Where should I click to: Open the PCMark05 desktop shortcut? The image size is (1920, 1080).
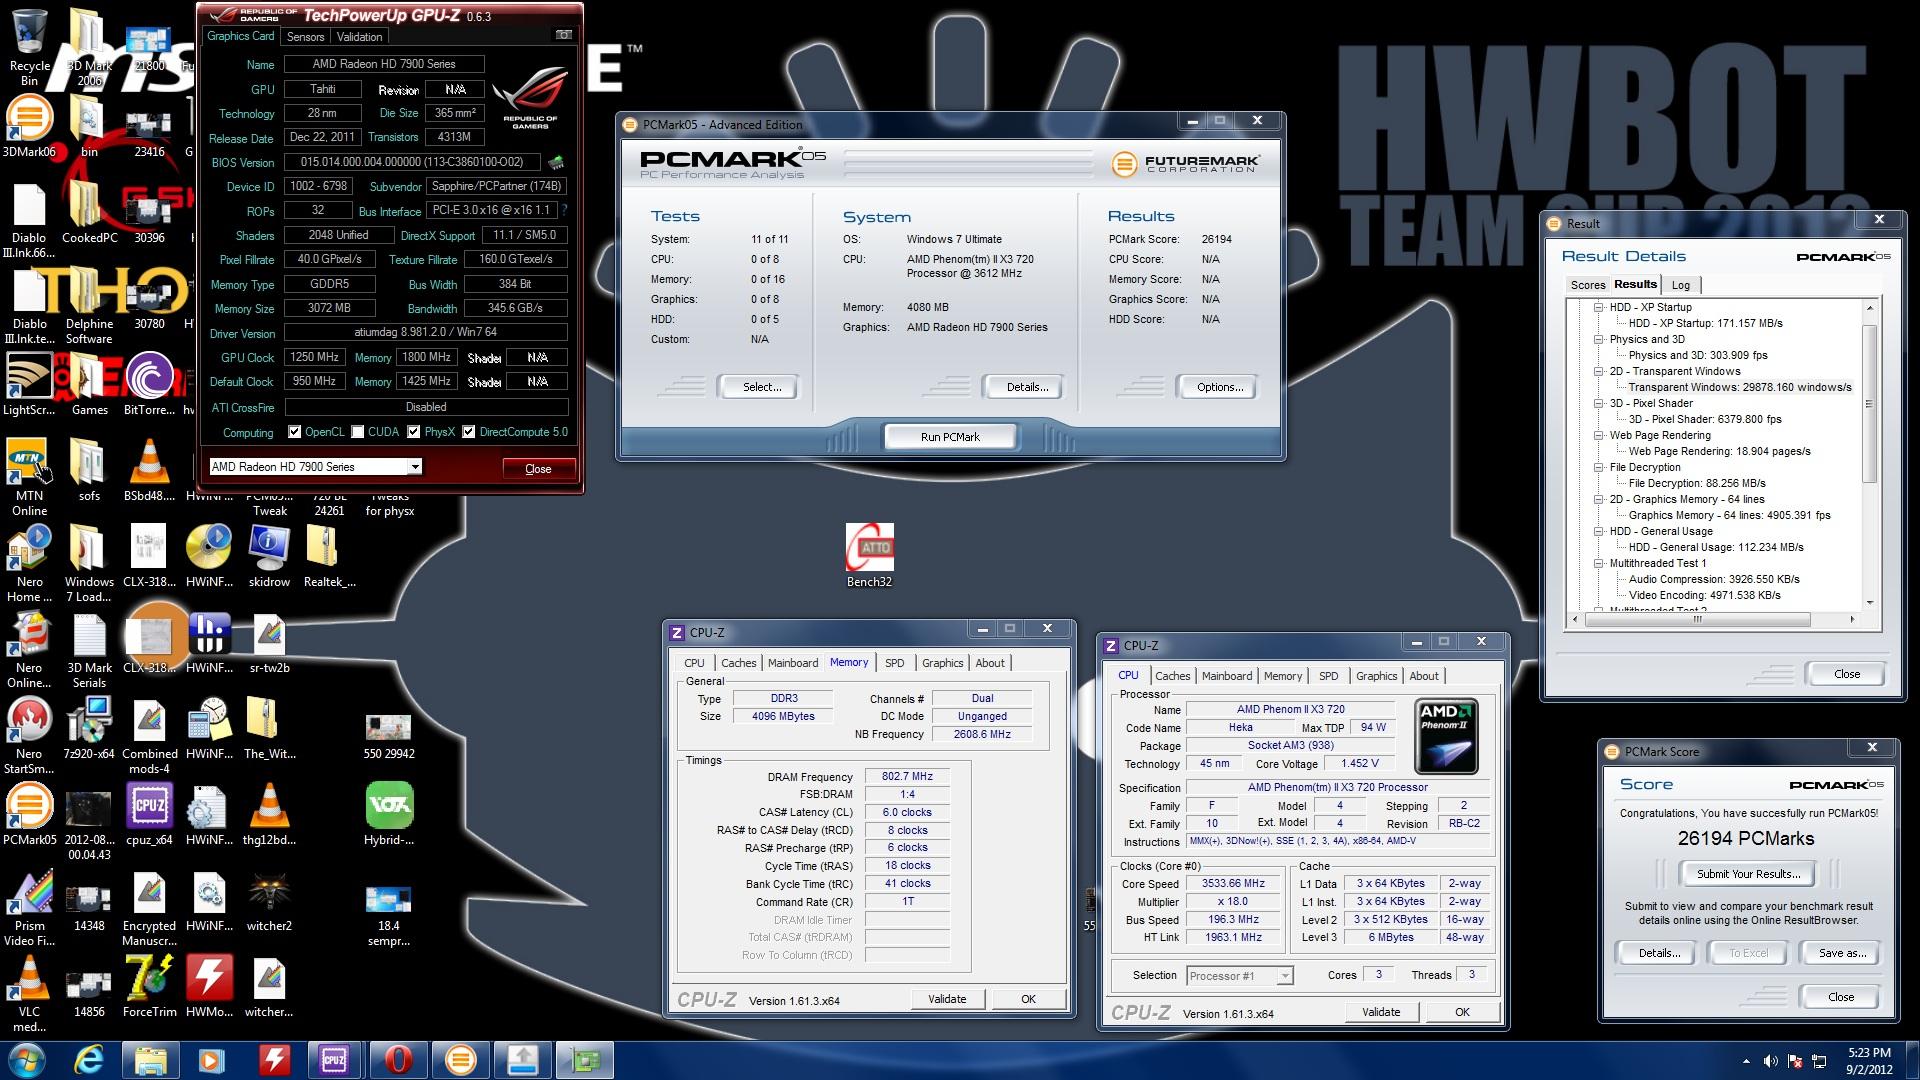(30, 815)
